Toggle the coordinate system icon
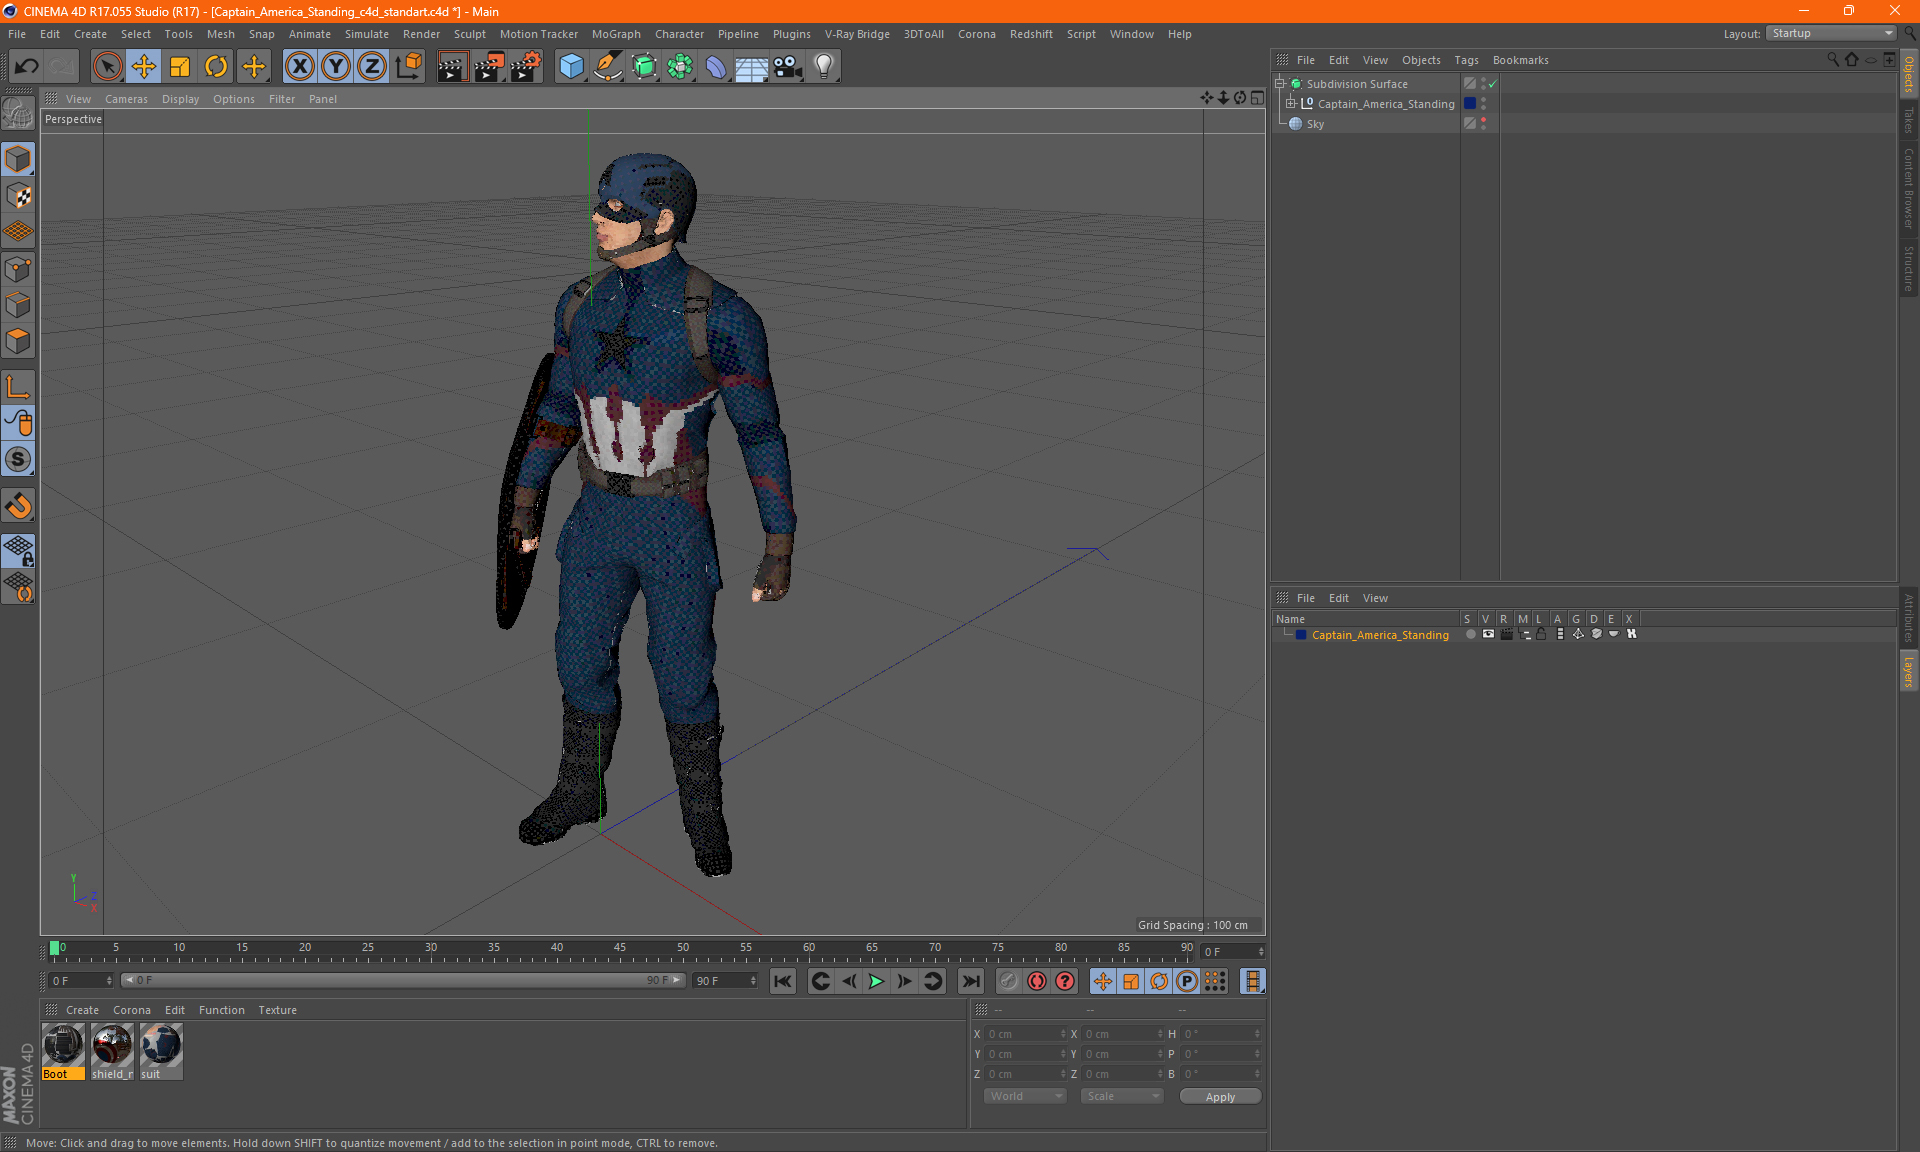 pos(408,67)
